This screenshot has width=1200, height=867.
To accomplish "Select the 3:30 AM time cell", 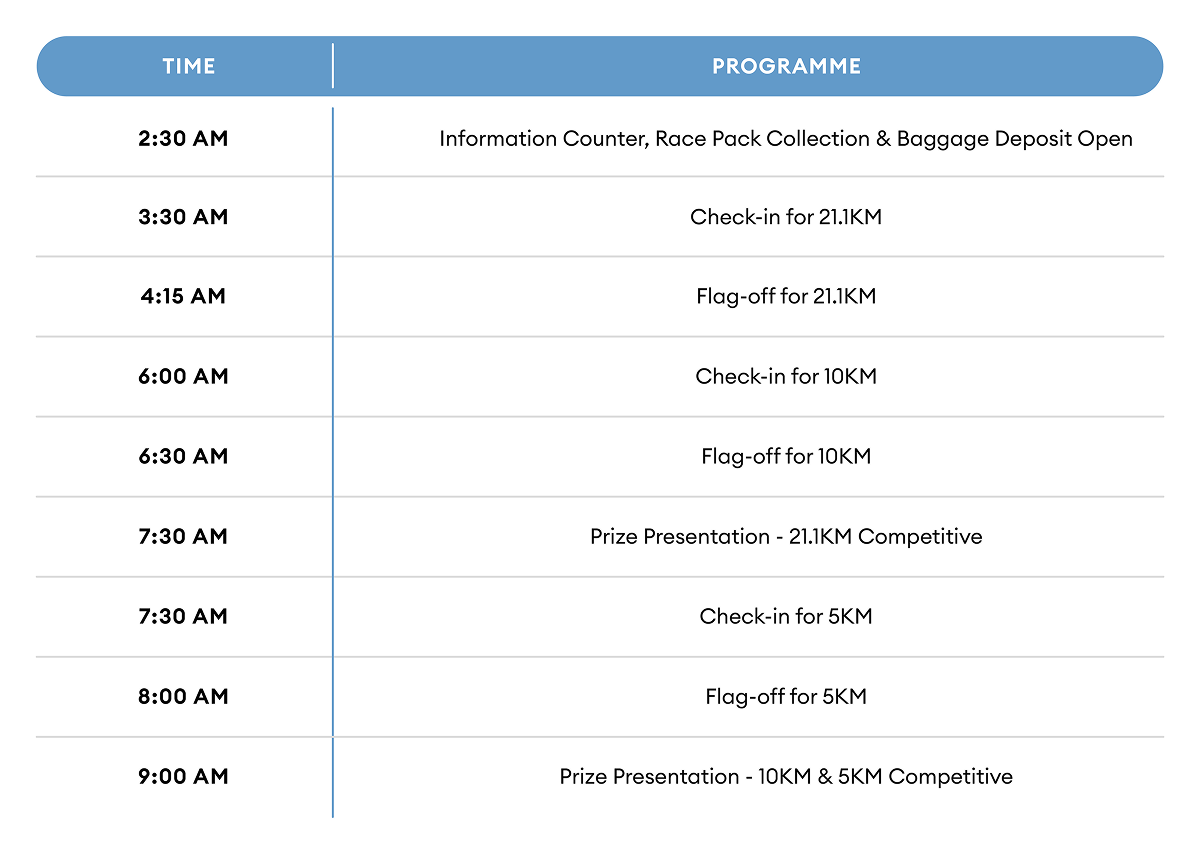I will (x=183, y=217).
